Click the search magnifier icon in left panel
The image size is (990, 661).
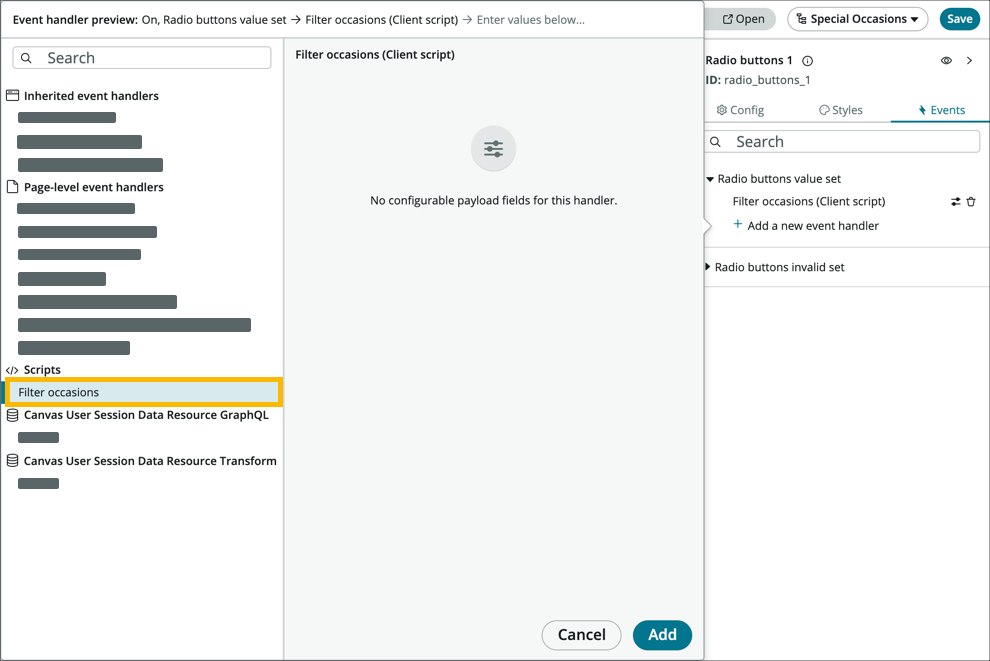[26, 57]
